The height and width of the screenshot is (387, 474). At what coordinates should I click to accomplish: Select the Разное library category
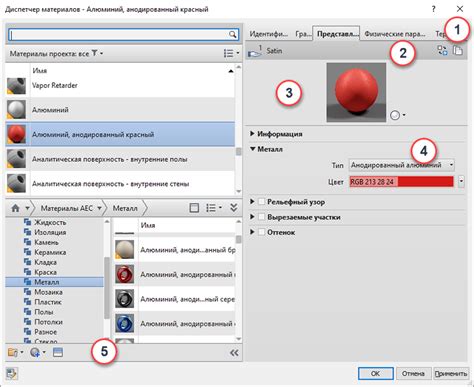pyautogui.click(x=45, y=332)
